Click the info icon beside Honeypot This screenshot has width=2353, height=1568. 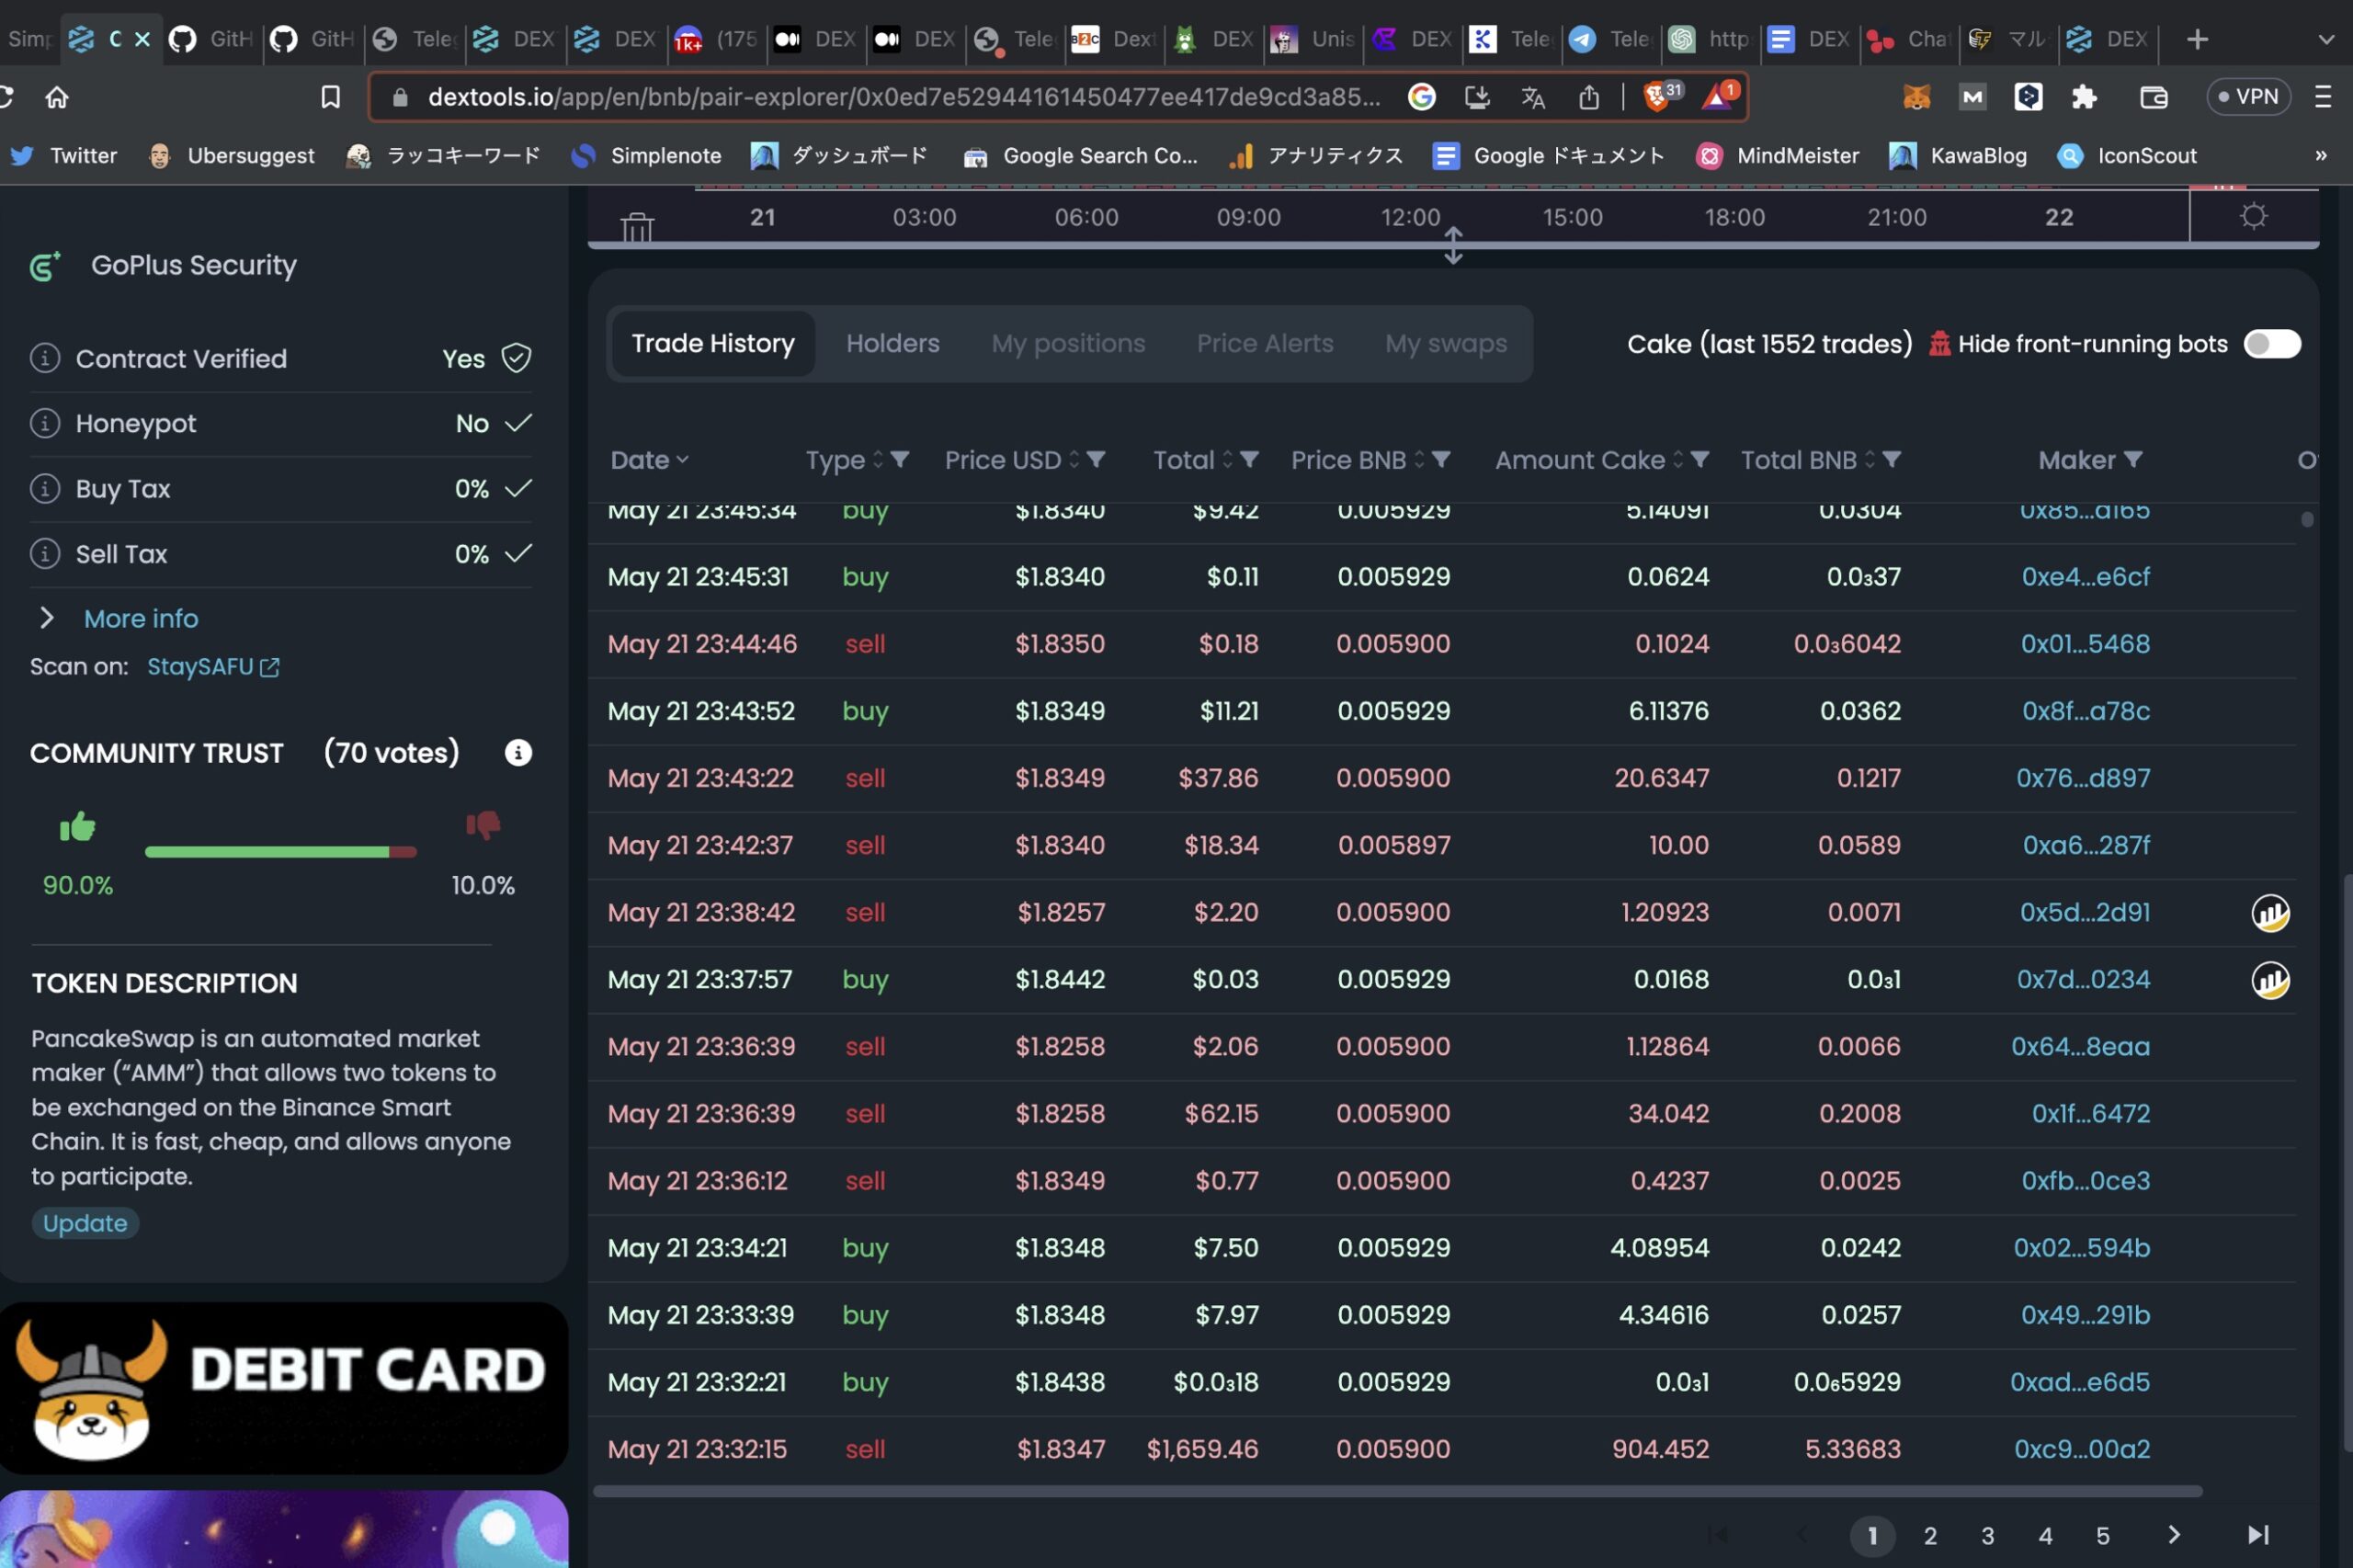(46, 423)
